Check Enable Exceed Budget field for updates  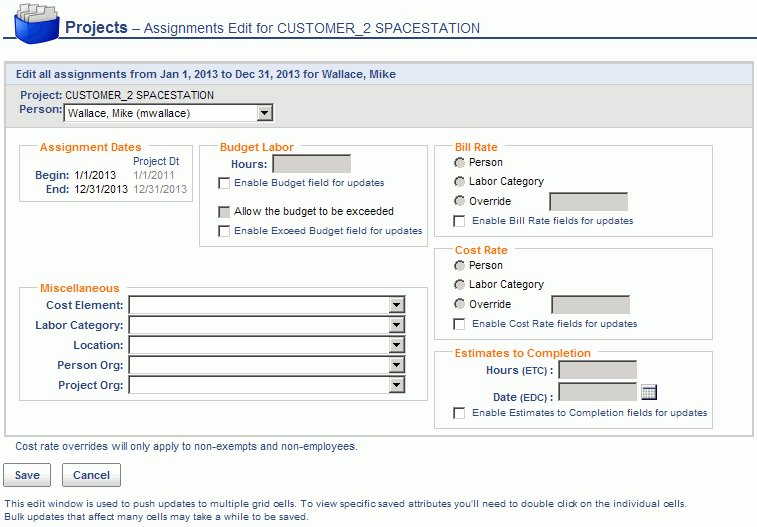click(224, 231)
